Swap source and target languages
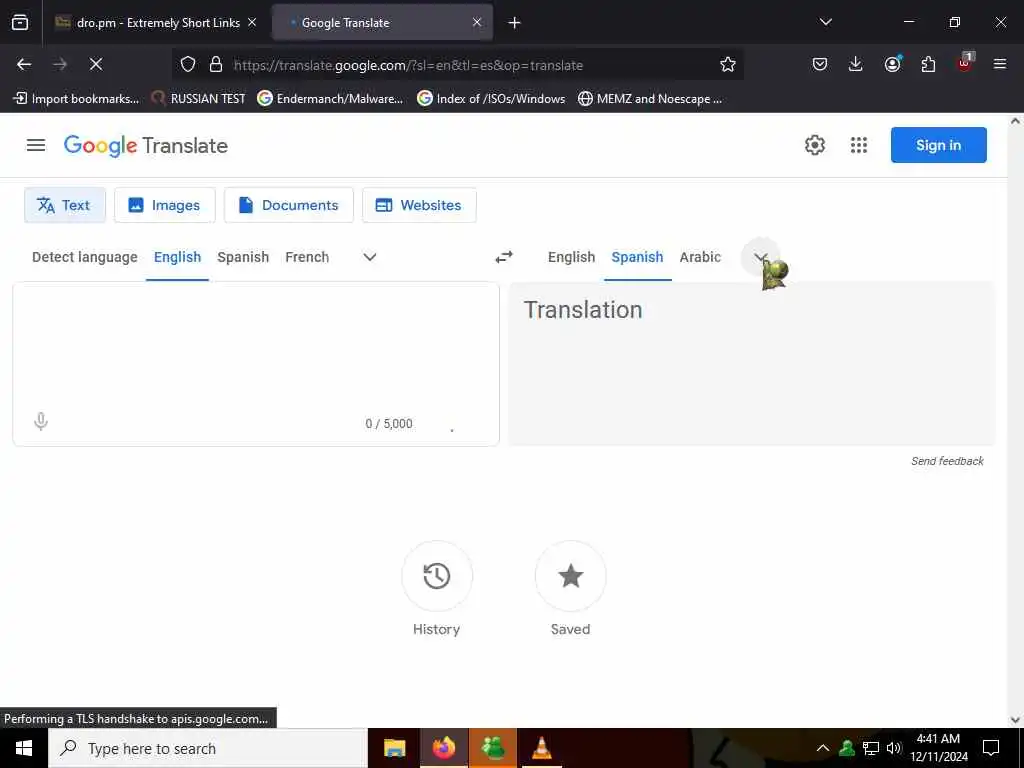Viewport: 1024px width, 768px height. (x=504, y=257)
